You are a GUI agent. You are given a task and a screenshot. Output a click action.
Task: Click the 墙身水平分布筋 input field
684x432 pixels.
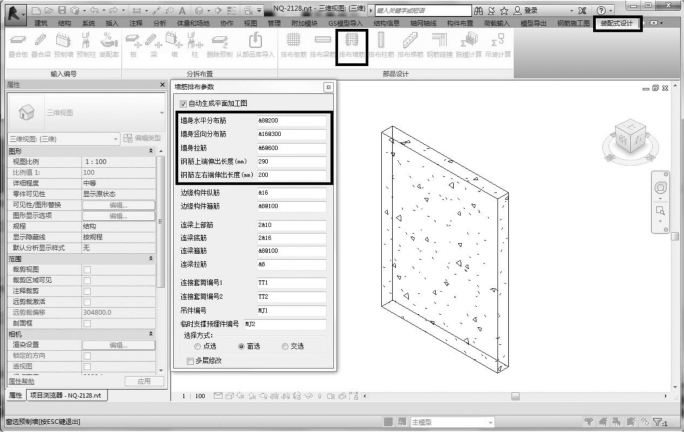[291, 121]
